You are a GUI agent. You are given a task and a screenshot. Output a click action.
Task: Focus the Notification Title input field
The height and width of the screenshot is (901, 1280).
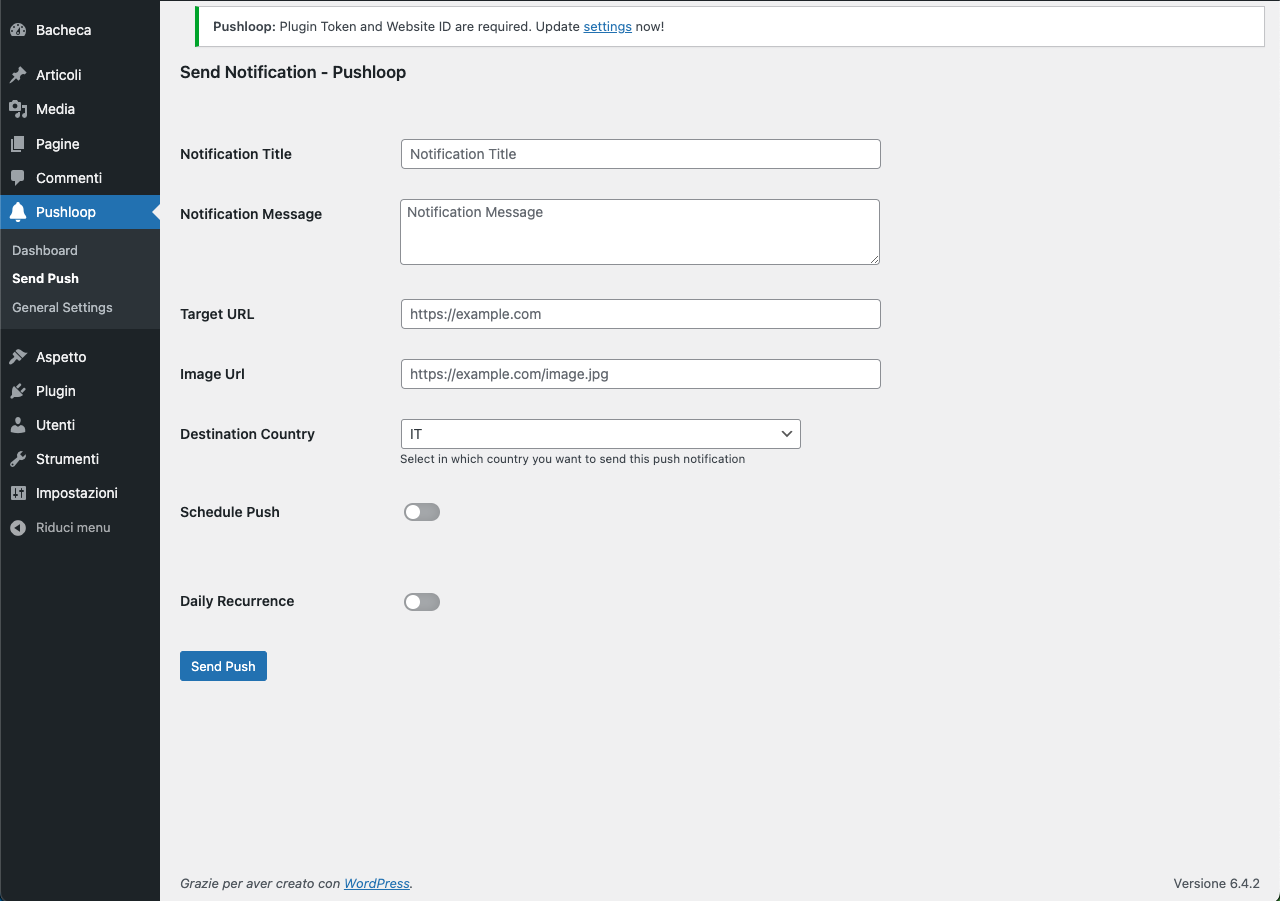click(x=640, y=154)
